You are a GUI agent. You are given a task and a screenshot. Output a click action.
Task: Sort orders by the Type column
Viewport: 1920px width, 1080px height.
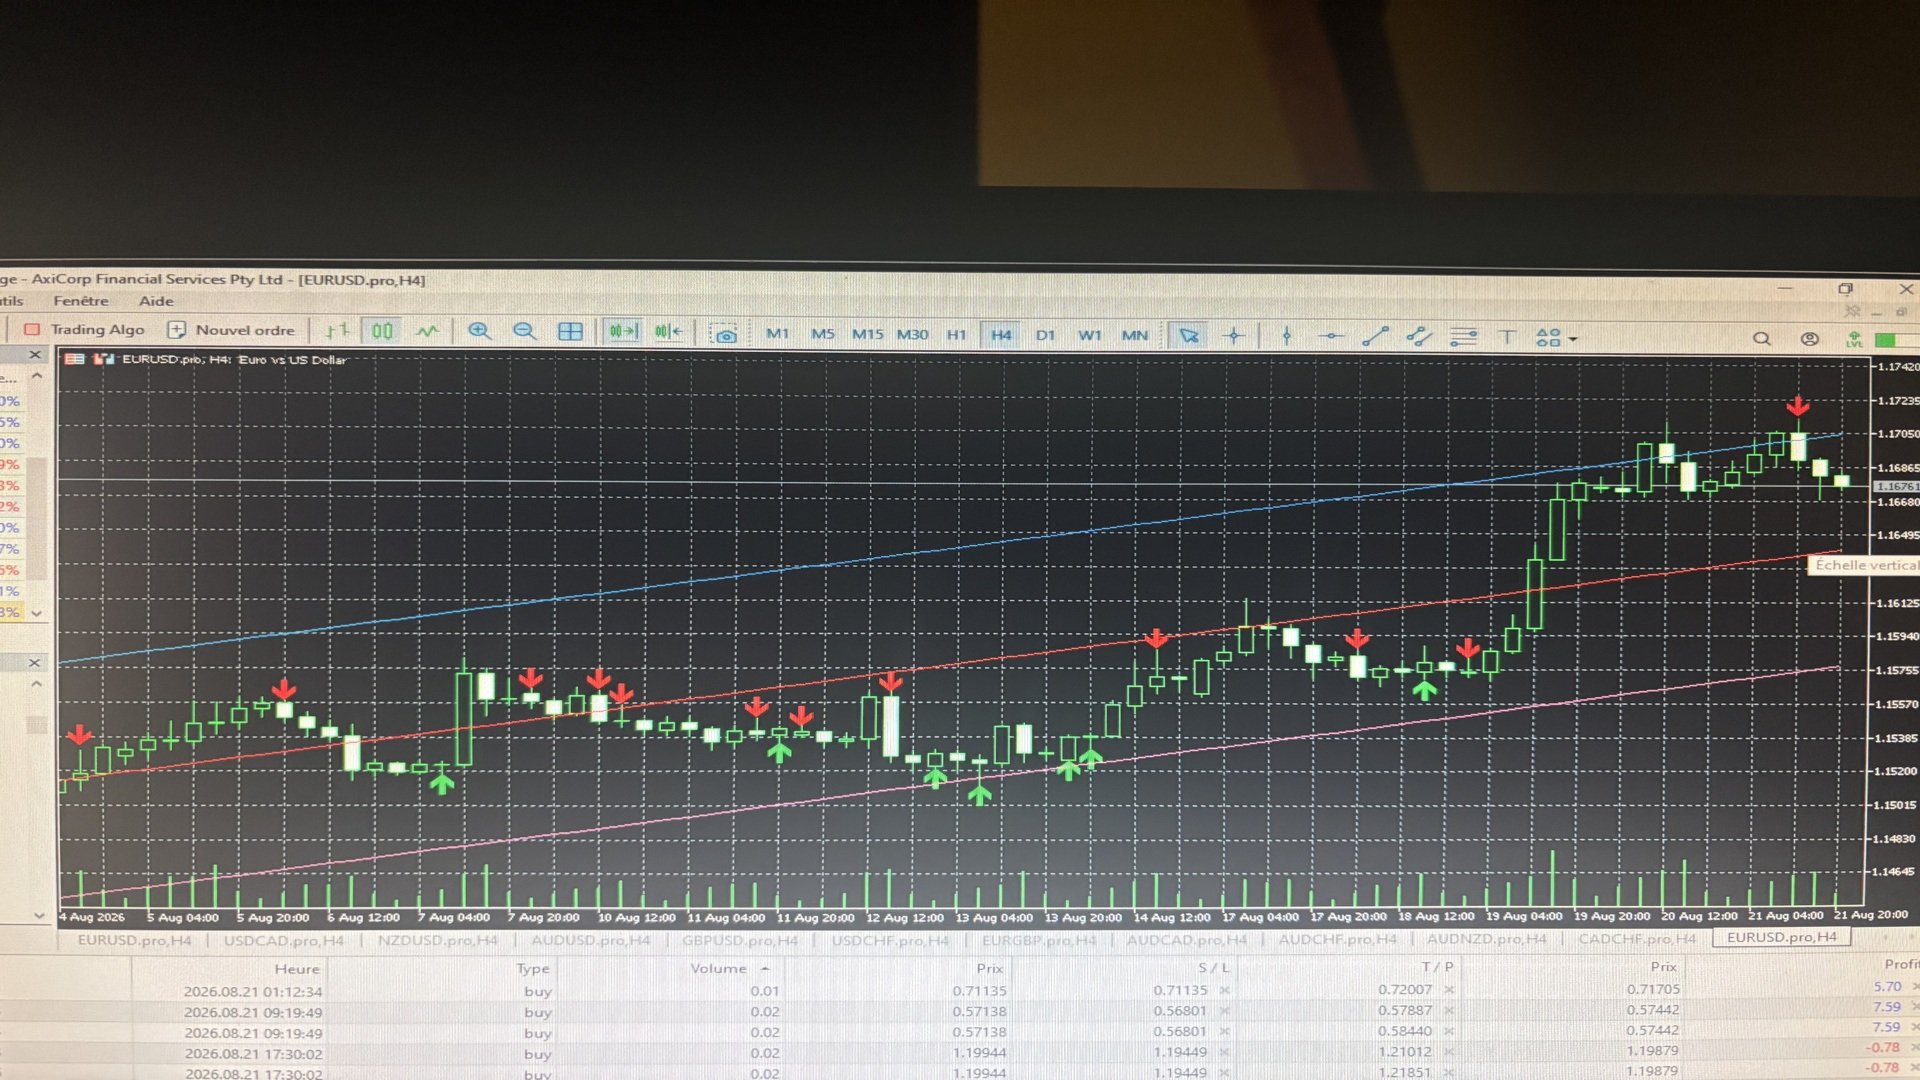tap(533, 969)
